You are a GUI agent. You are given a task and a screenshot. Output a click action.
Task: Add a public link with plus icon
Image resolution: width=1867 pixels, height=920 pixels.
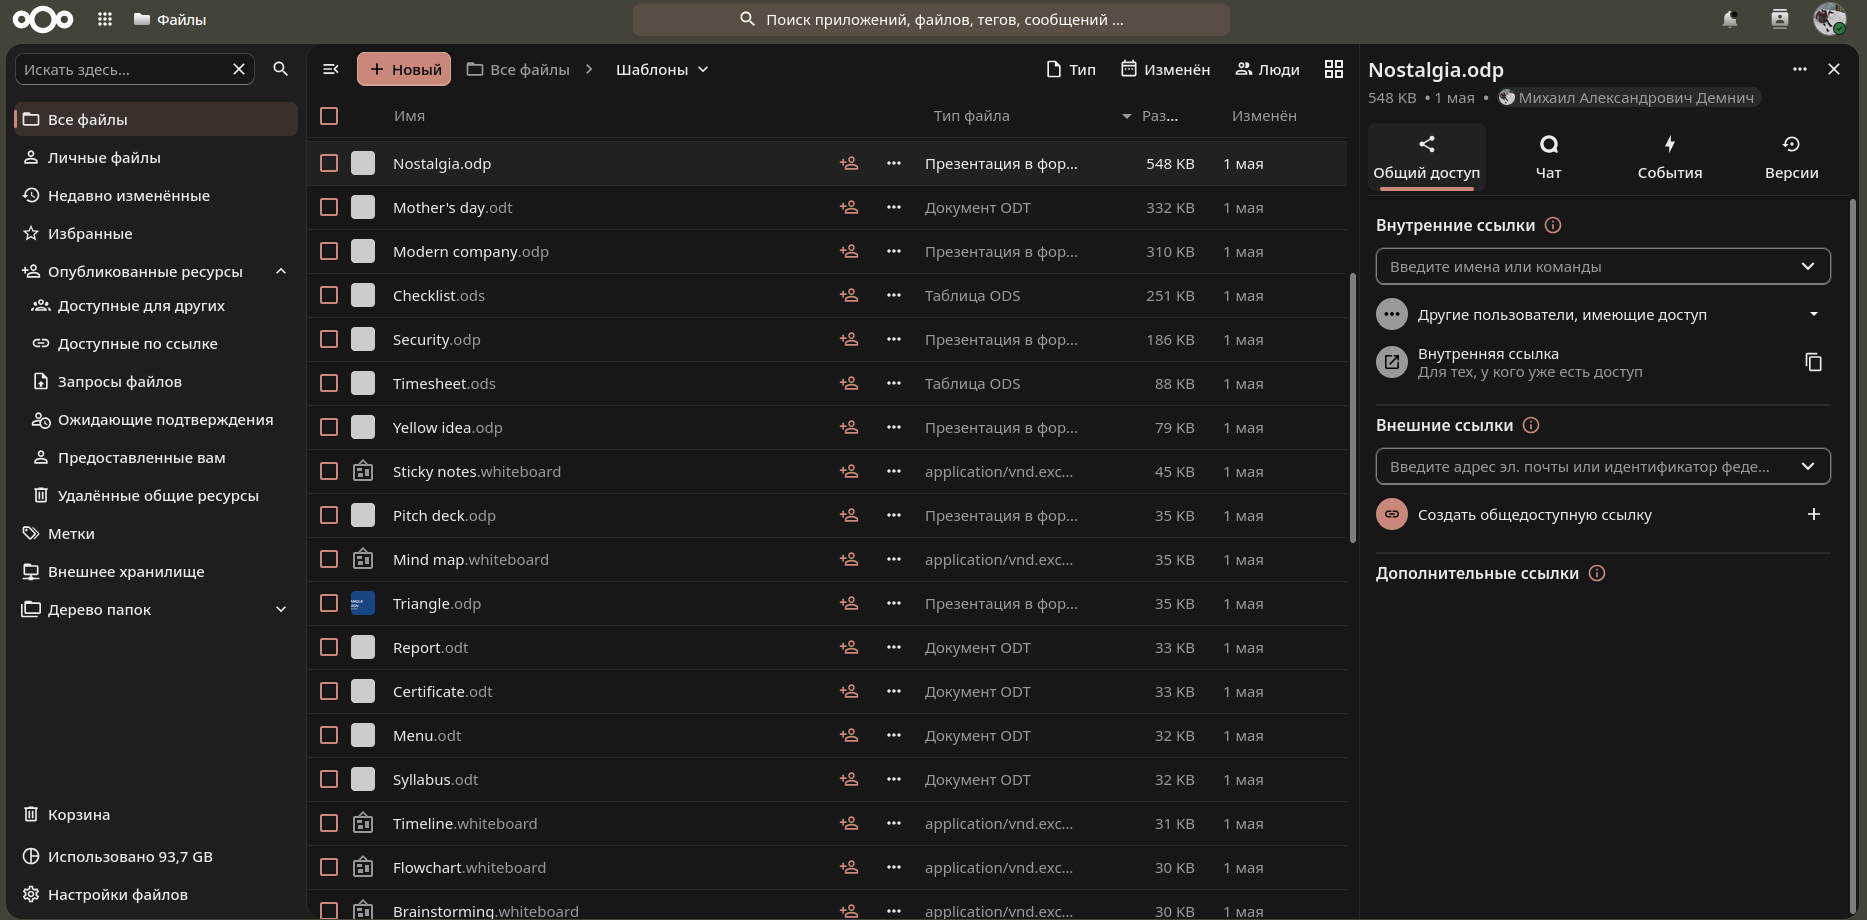click(1814, 514)
